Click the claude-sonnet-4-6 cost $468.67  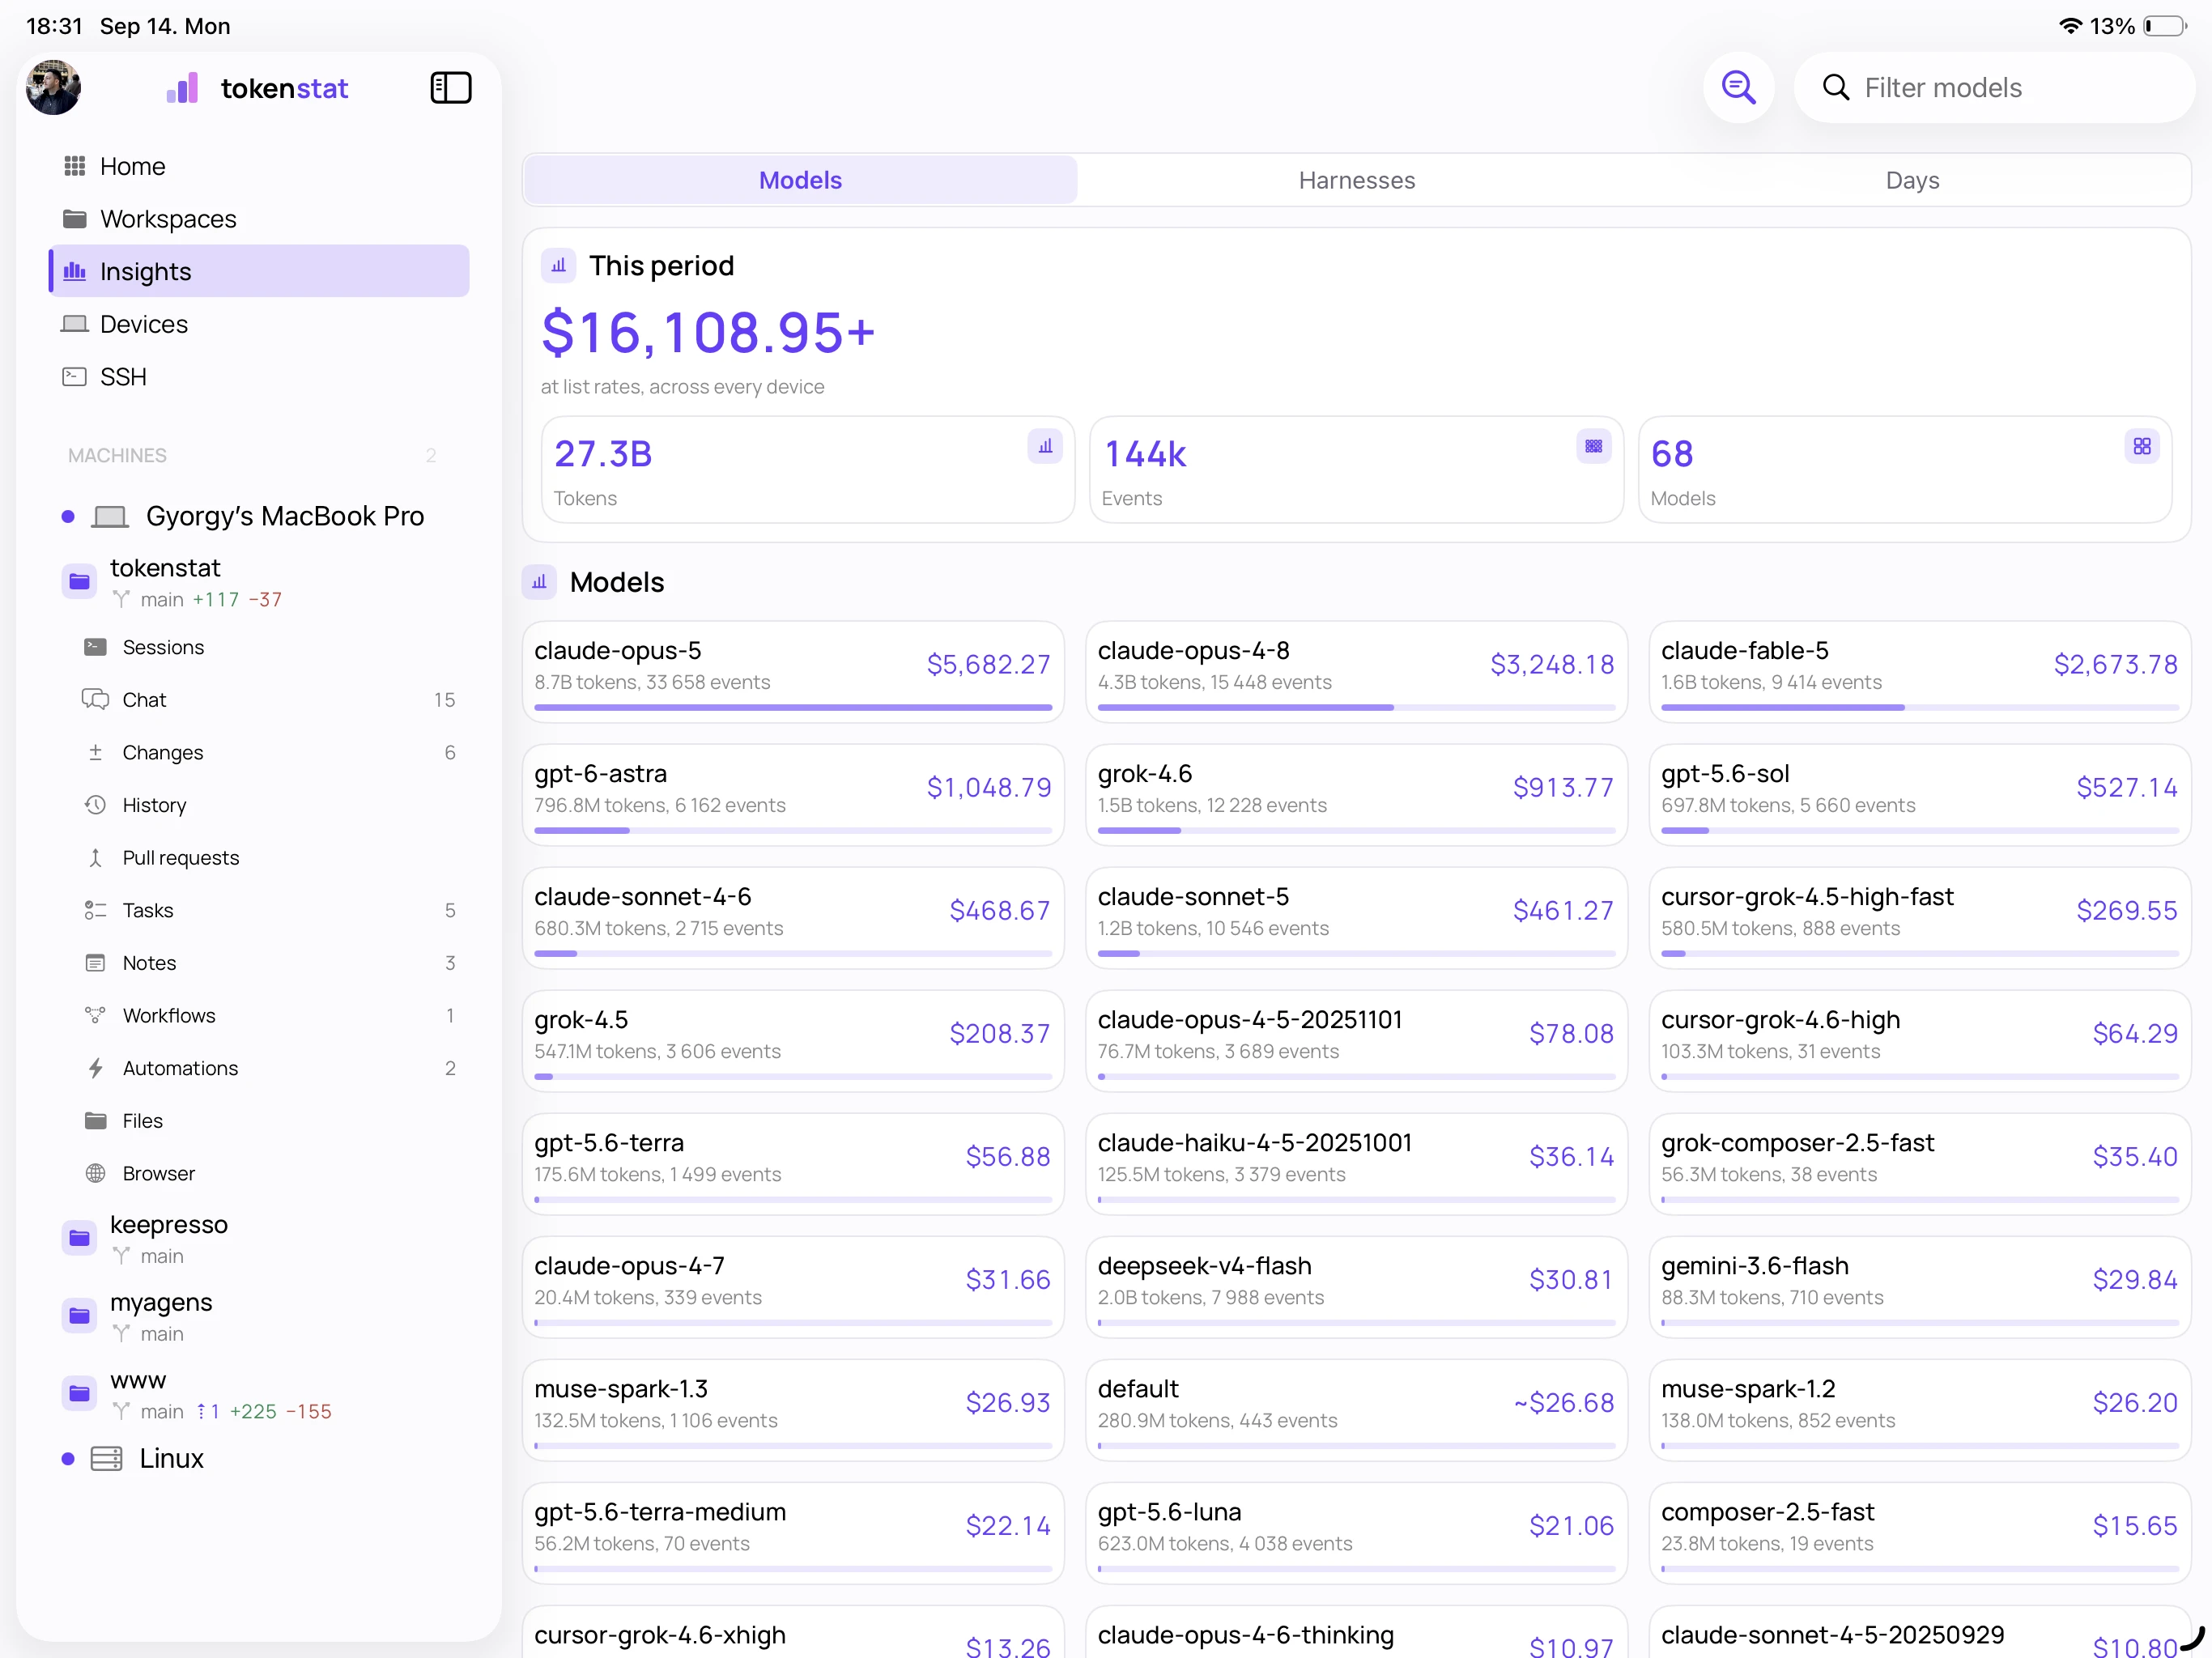pyautogui.click(x=999, y=911)
